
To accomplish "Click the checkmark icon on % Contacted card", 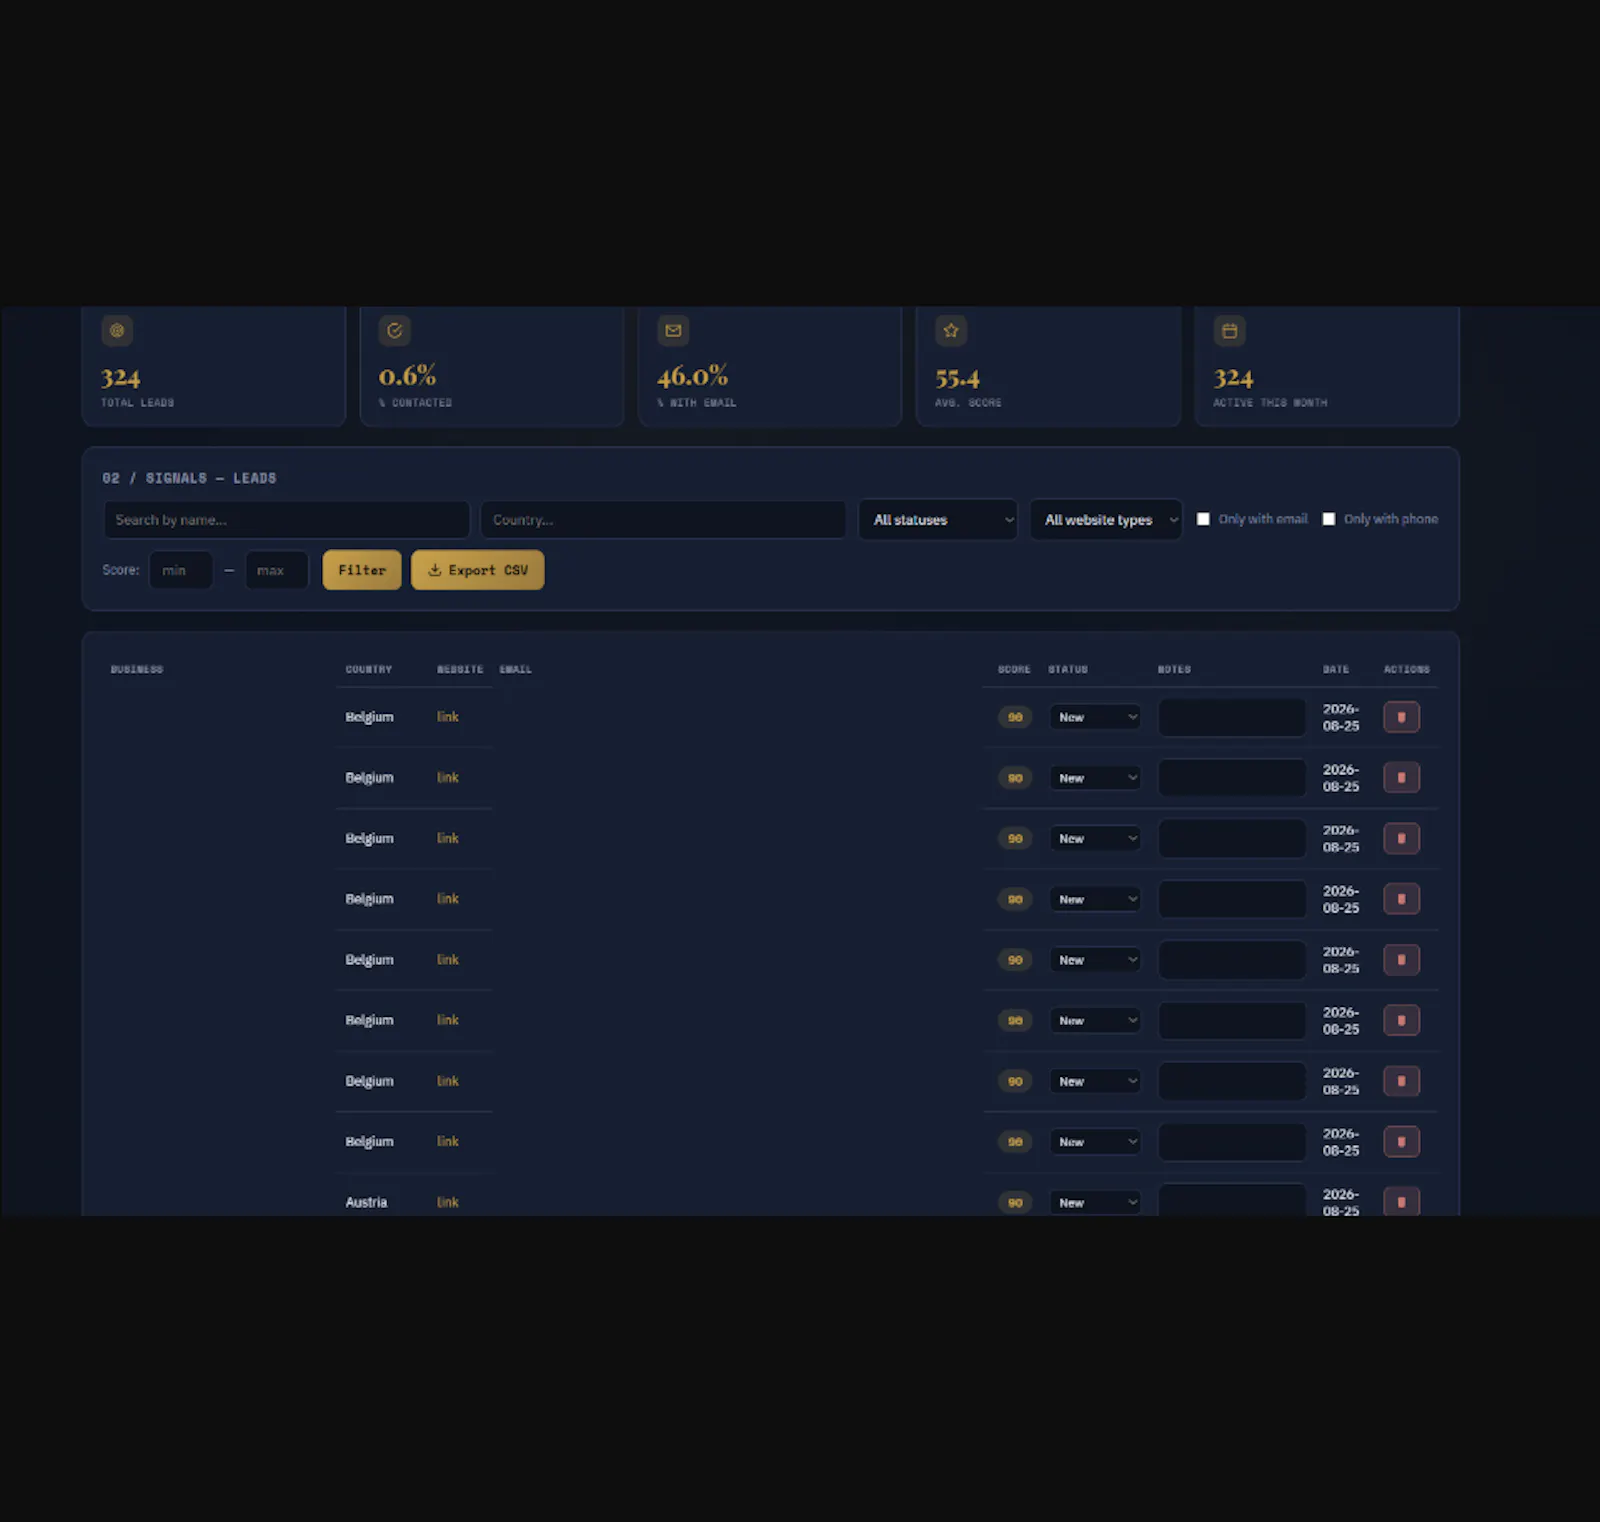I will click(x=395, y=330).
